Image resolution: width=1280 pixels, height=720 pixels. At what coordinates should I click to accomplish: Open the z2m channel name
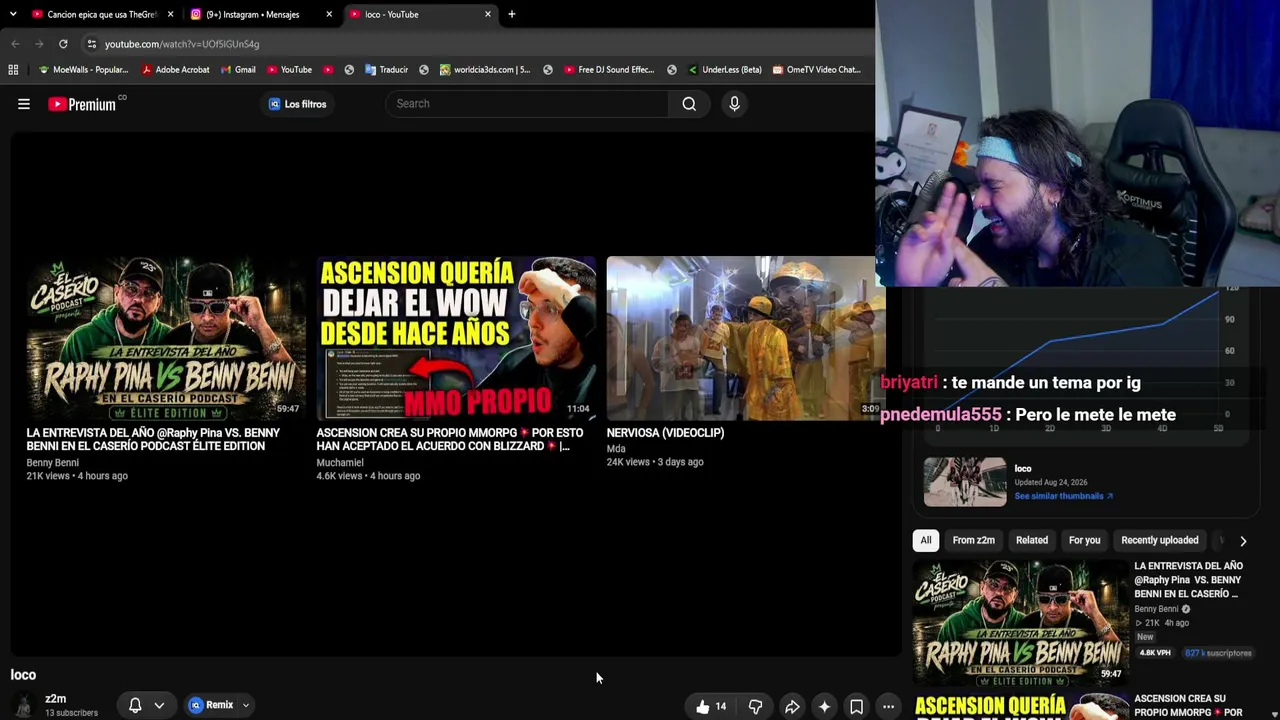coord(56,699)
